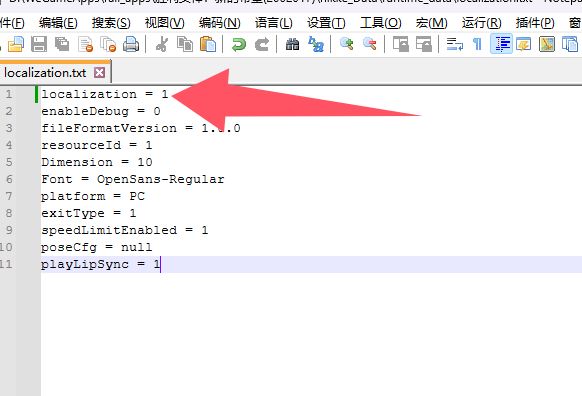Click line number 2 in the margin
Screen dimensions: 582x396
pos(9,111)
